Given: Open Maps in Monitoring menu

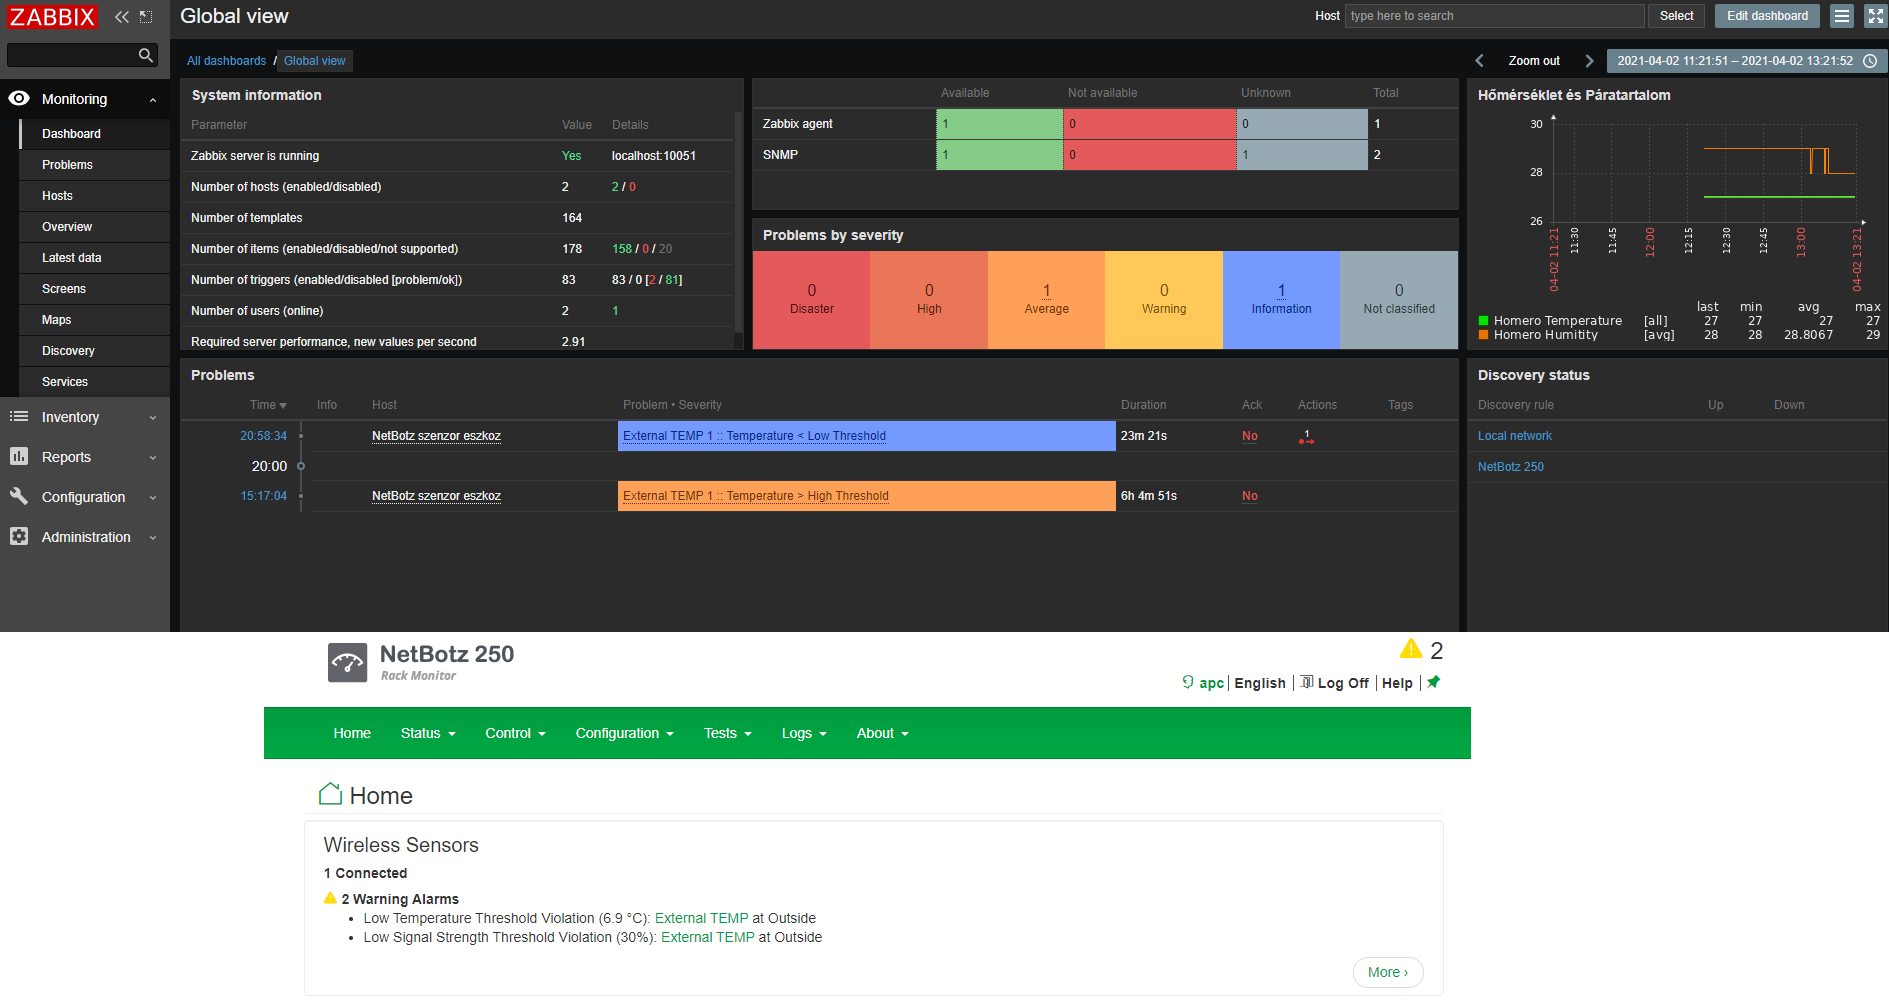Looking at the screenshot, I should 56,320.
